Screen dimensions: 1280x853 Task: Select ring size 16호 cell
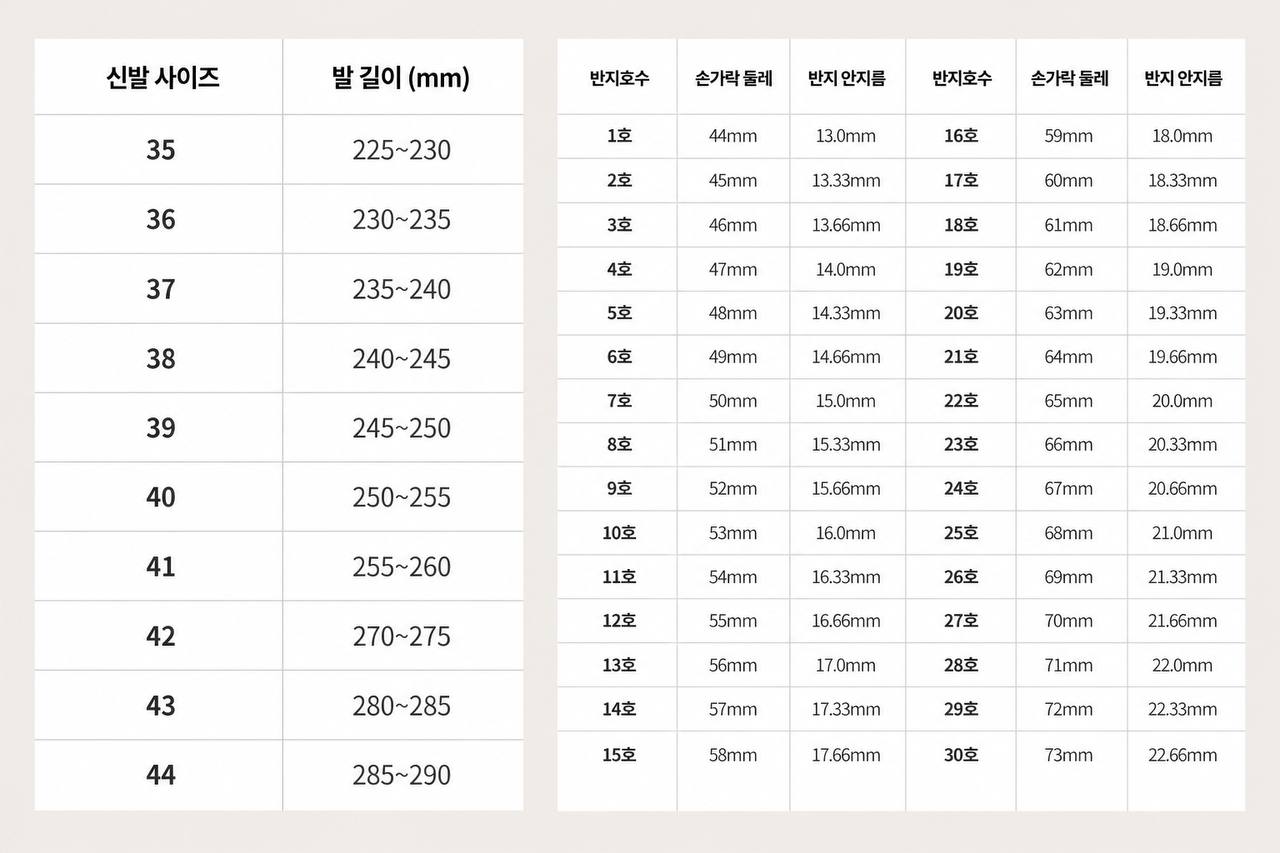(961, 136)
